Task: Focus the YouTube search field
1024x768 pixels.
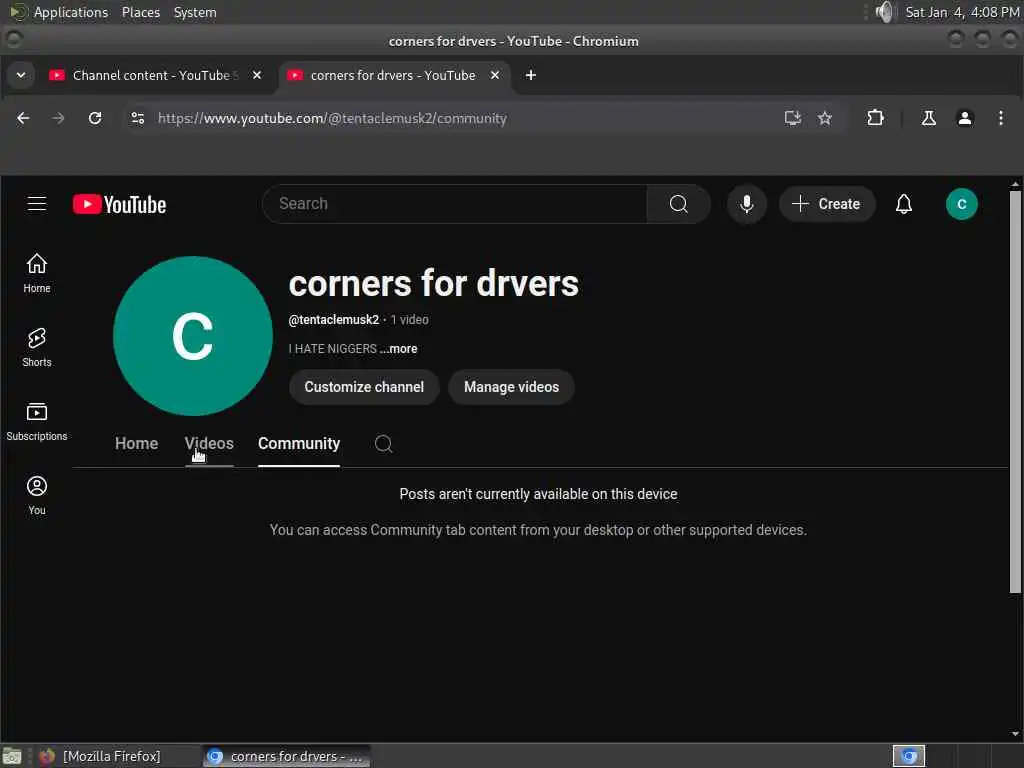Action: pyautogui.click(x=455, y=204)
